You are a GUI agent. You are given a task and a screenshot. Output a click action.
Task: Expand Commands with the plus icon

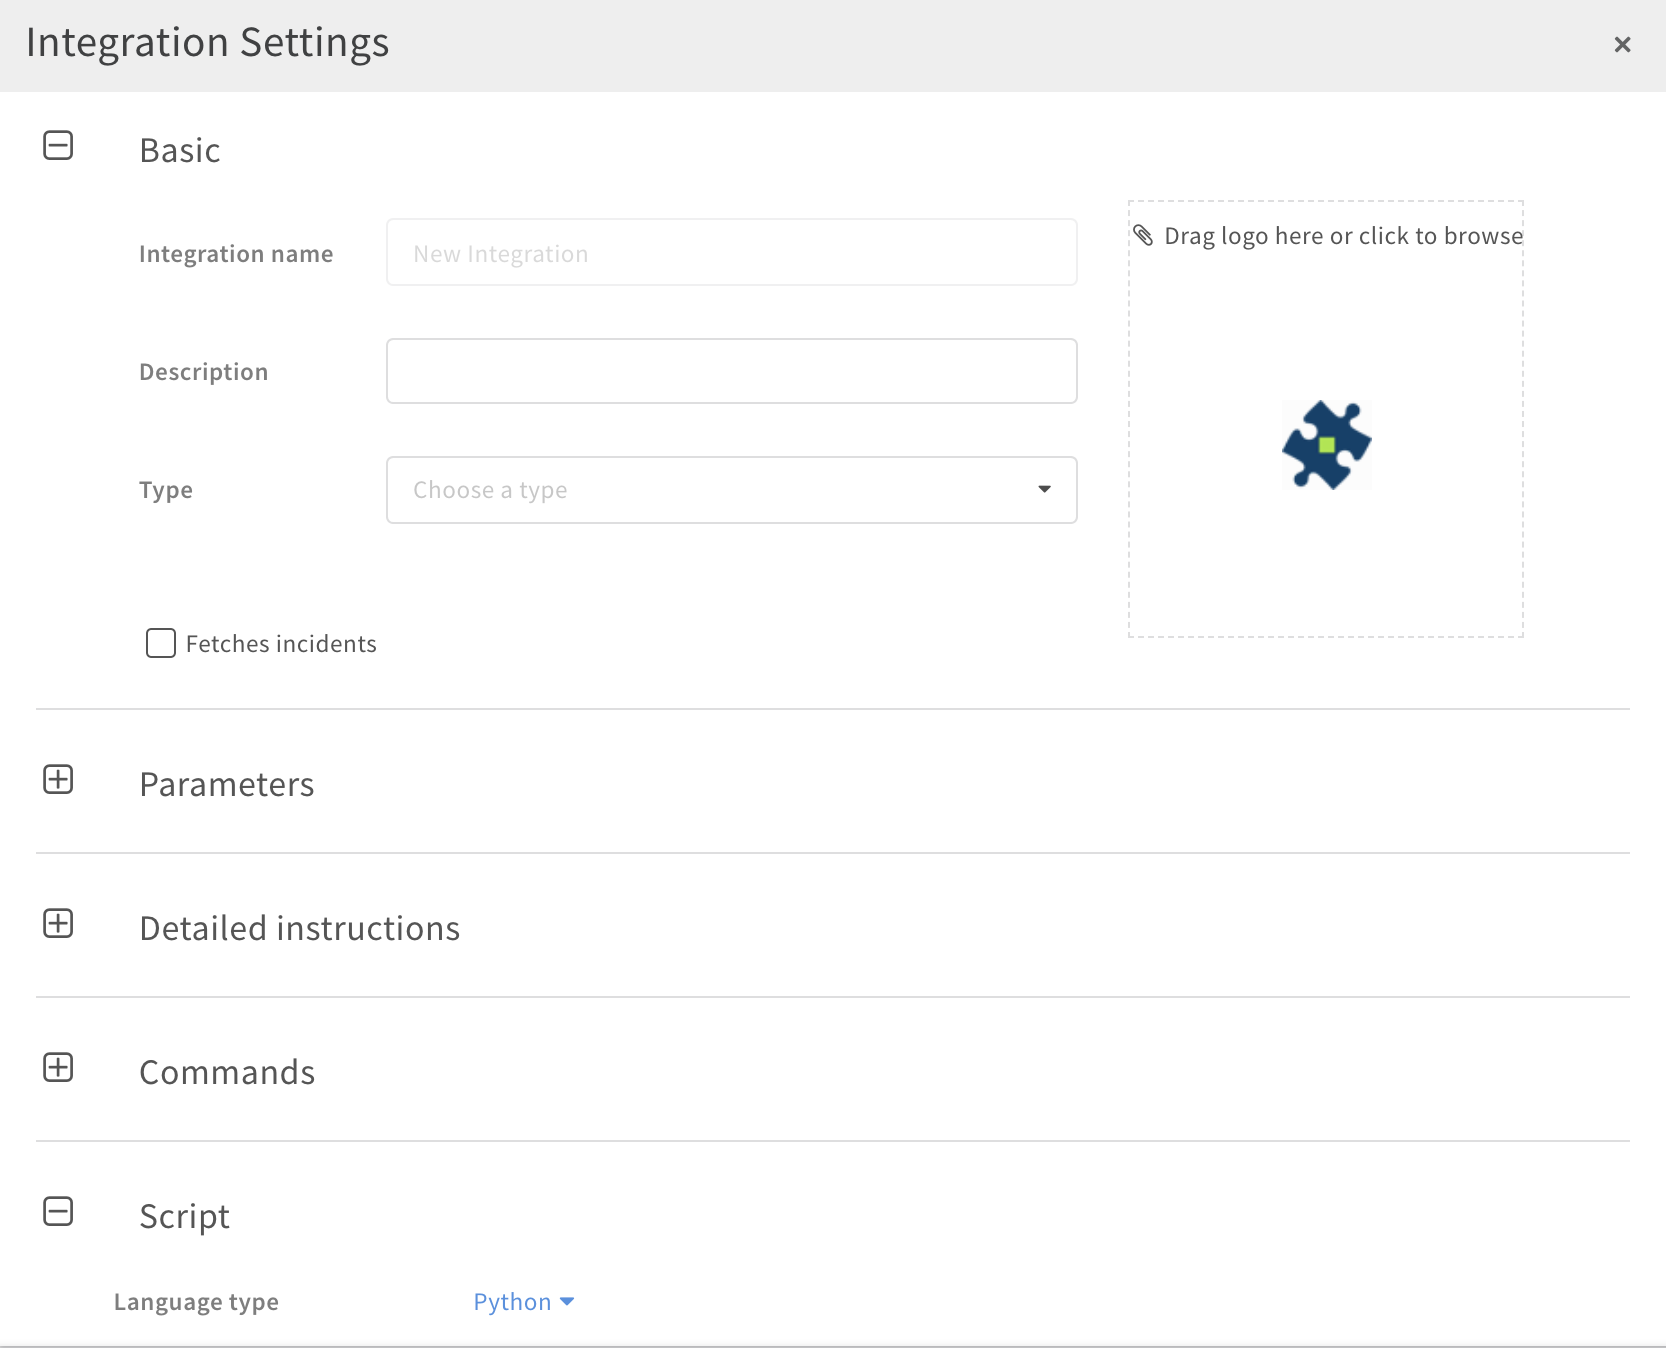[x=58, y=1068]
